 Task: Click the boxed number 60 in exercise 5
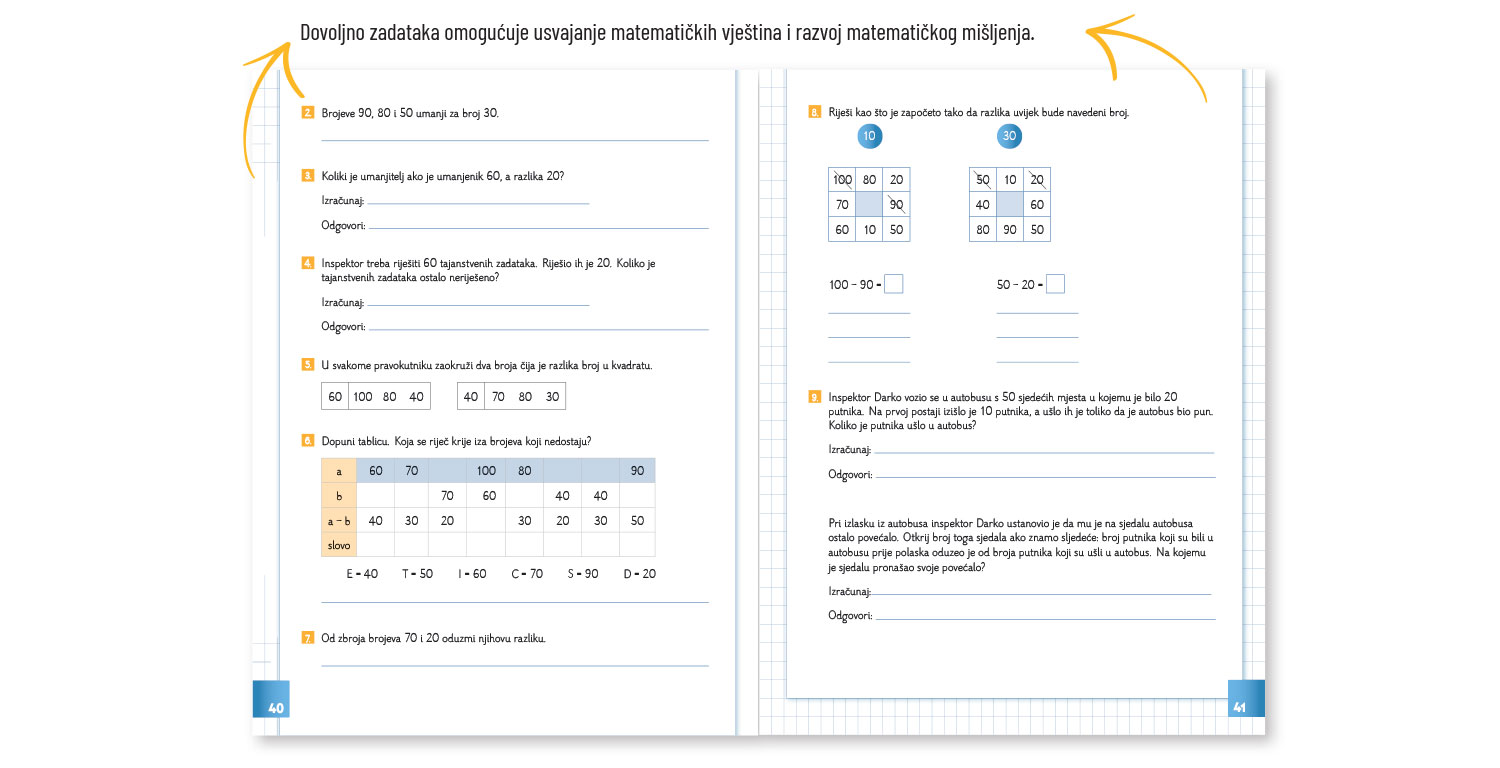[x=335, y=397]
